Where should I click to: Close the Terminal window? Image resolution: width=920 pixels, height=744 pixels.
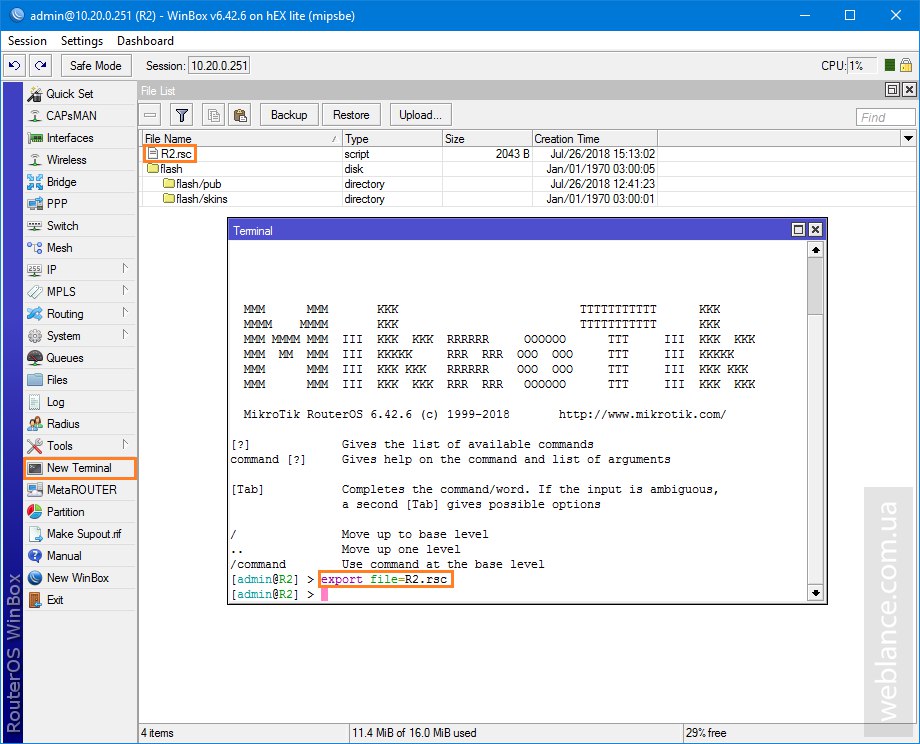815,230
